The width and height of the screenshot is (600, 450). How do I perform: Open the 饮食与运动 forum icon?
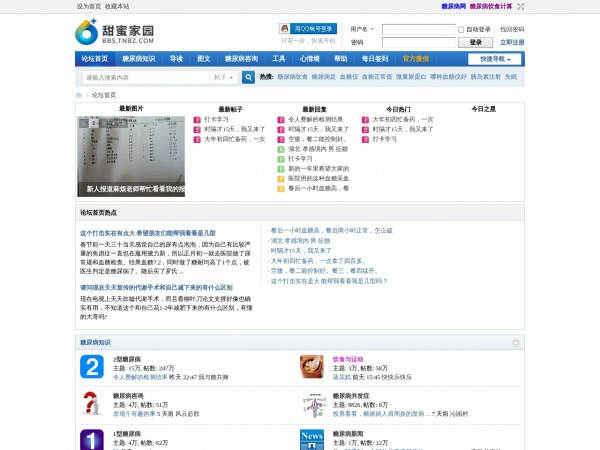(x=312, y=367)
